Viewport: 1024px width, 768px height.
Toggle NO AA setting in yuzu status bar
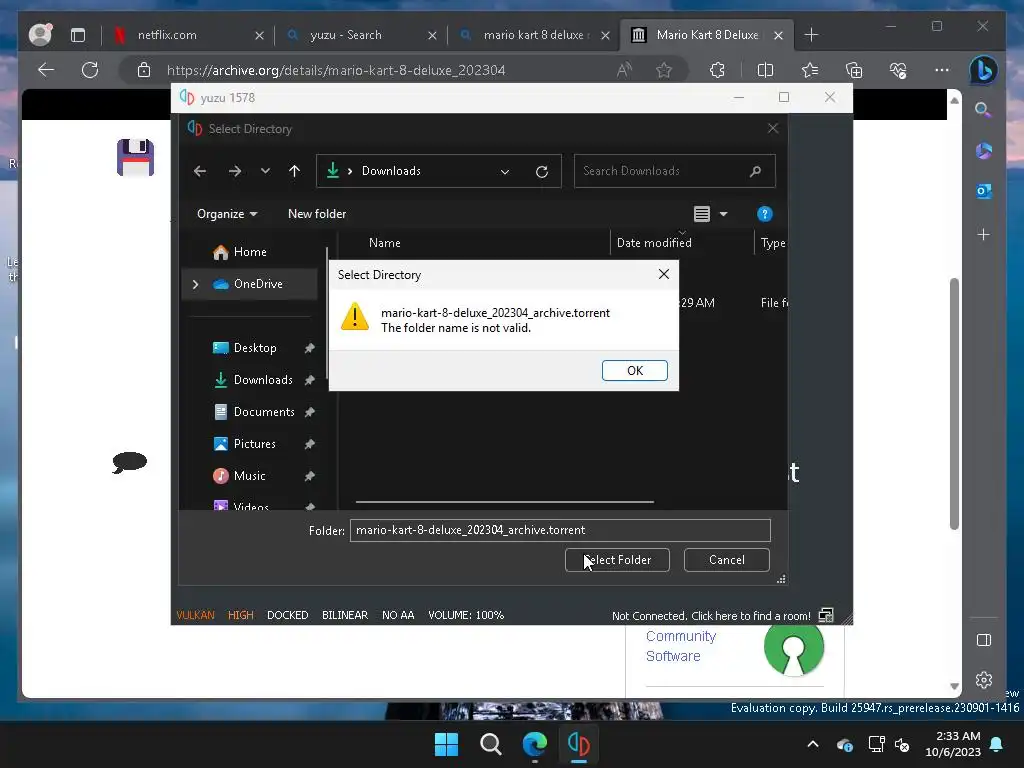[x=398, y=615]
